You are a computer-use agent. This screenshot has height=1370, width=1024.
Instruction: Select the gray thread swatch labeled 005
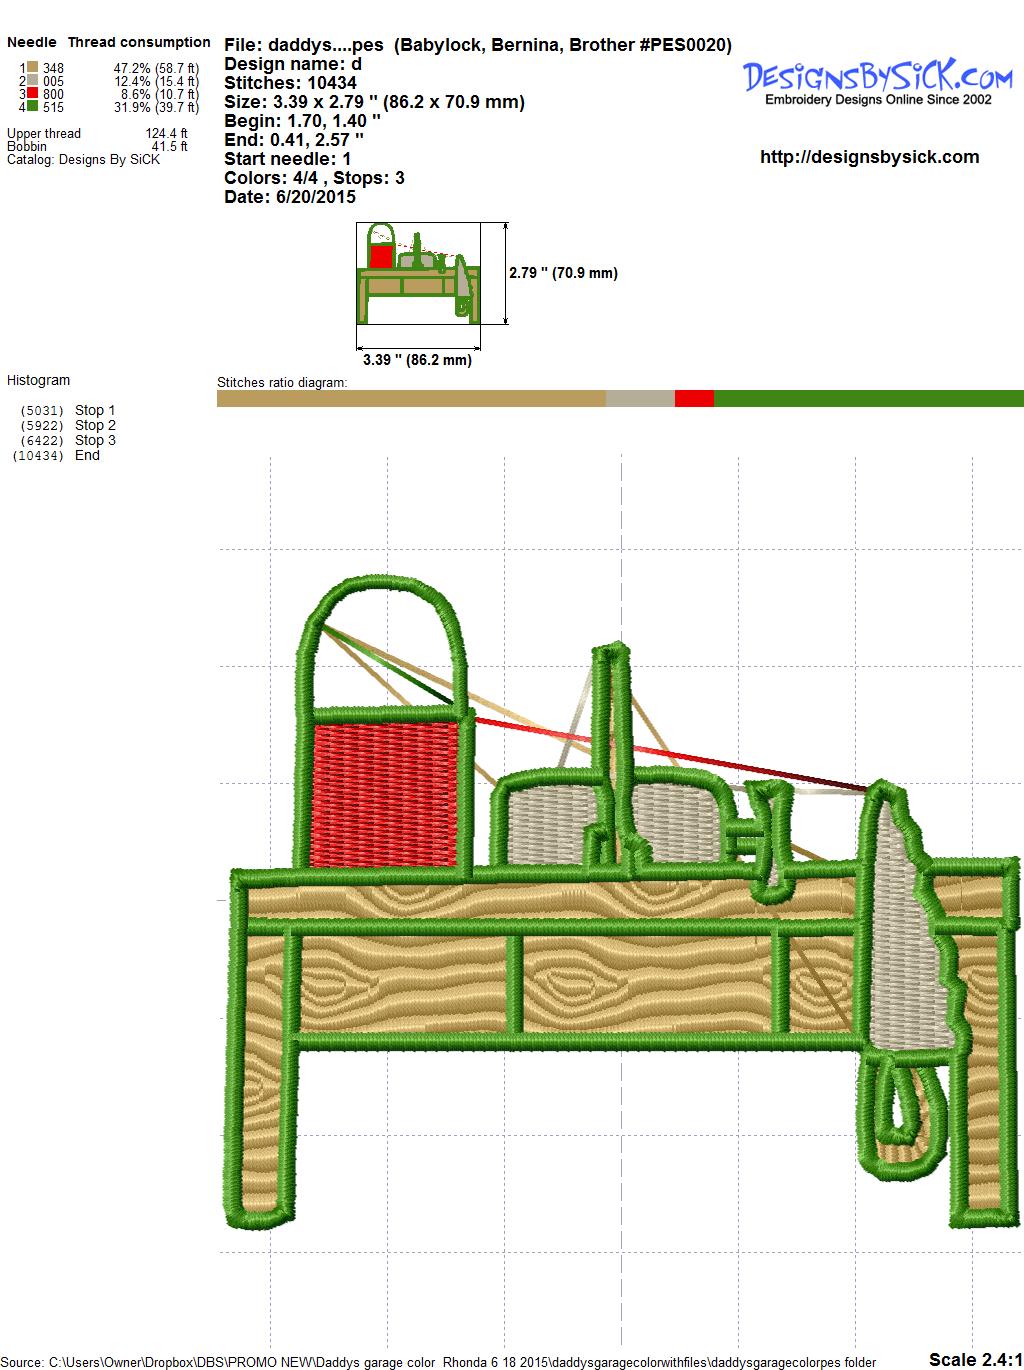coord(33,81)
